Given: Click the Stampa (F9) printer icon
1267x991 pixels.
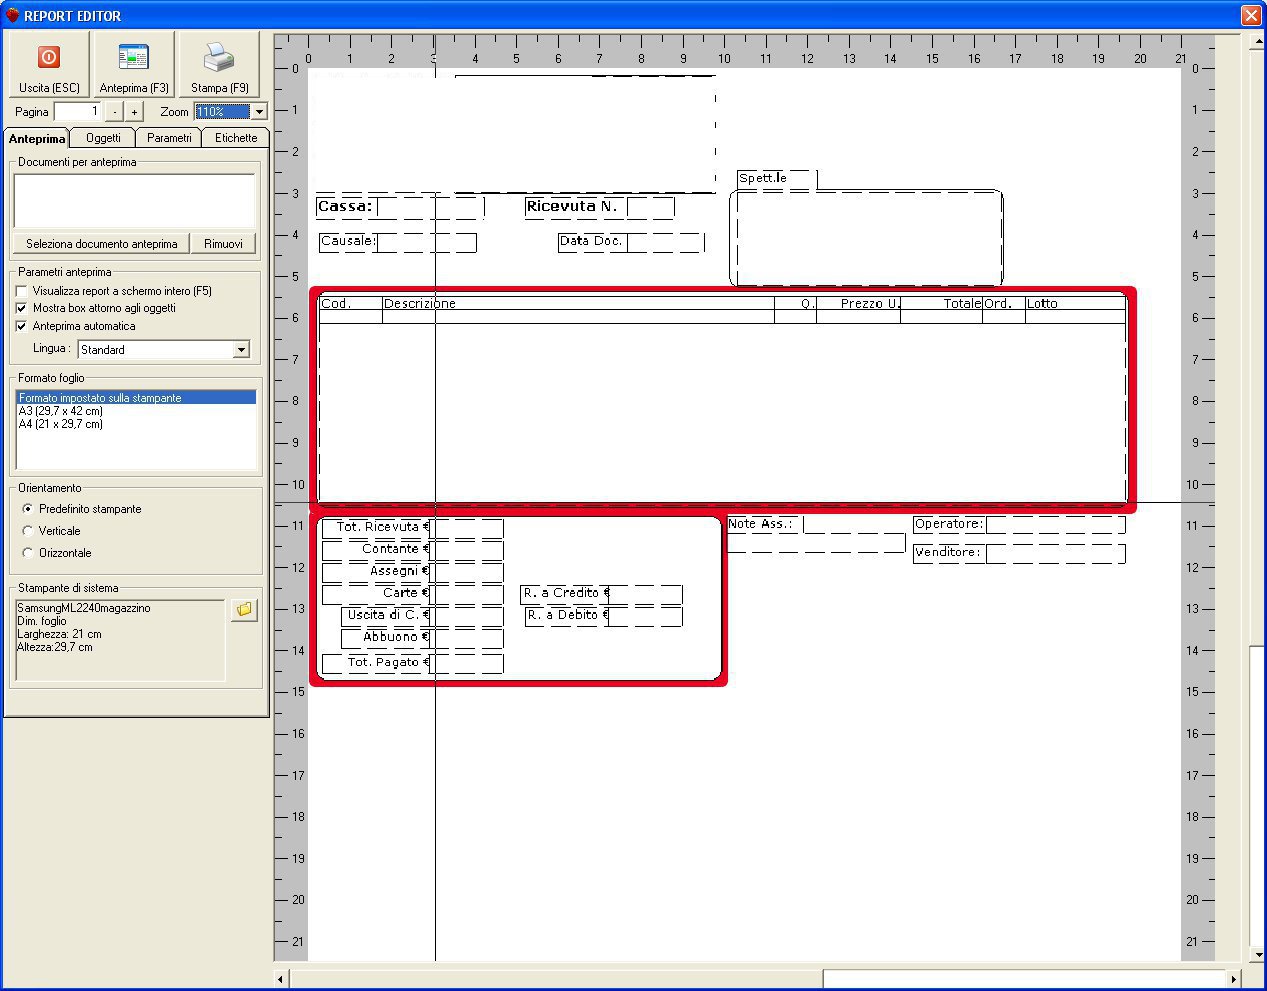Looking at the screenshot, I should (219, 65).
